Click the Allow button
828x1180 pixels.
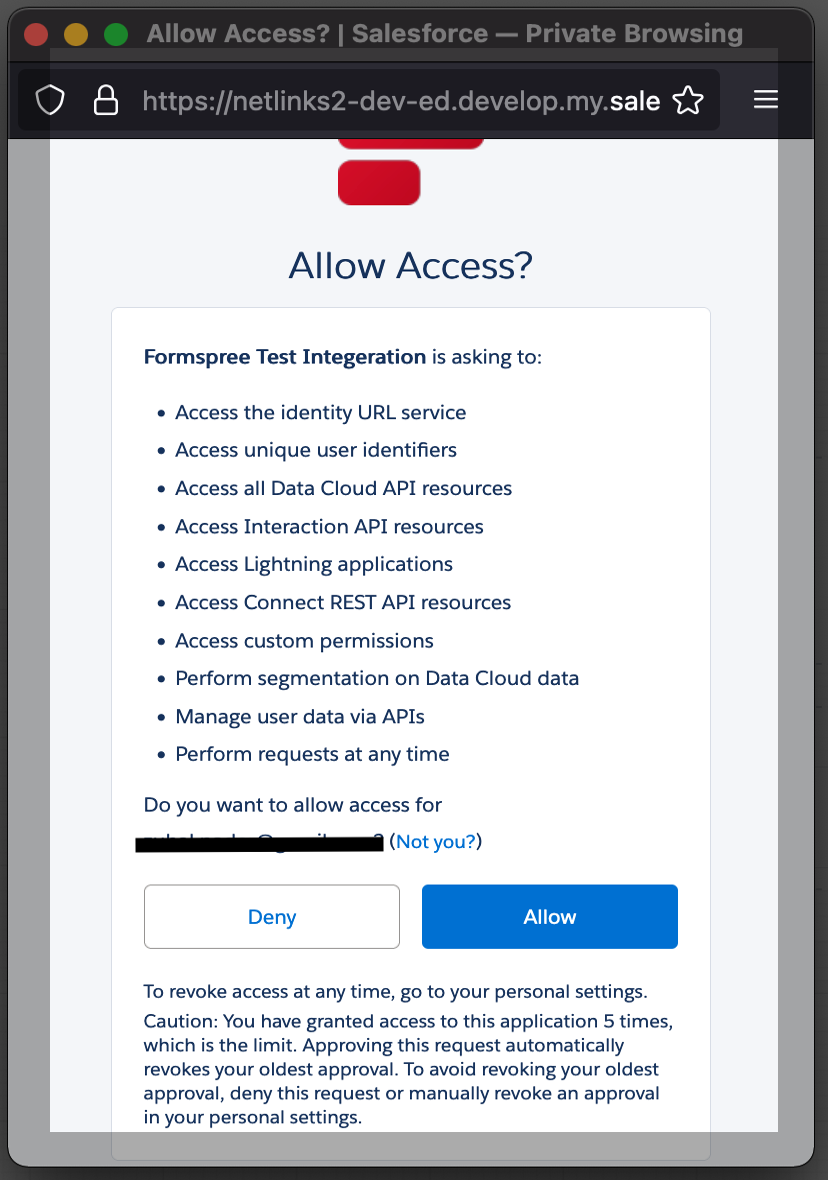pyautogui.click(x=549, y=916)
